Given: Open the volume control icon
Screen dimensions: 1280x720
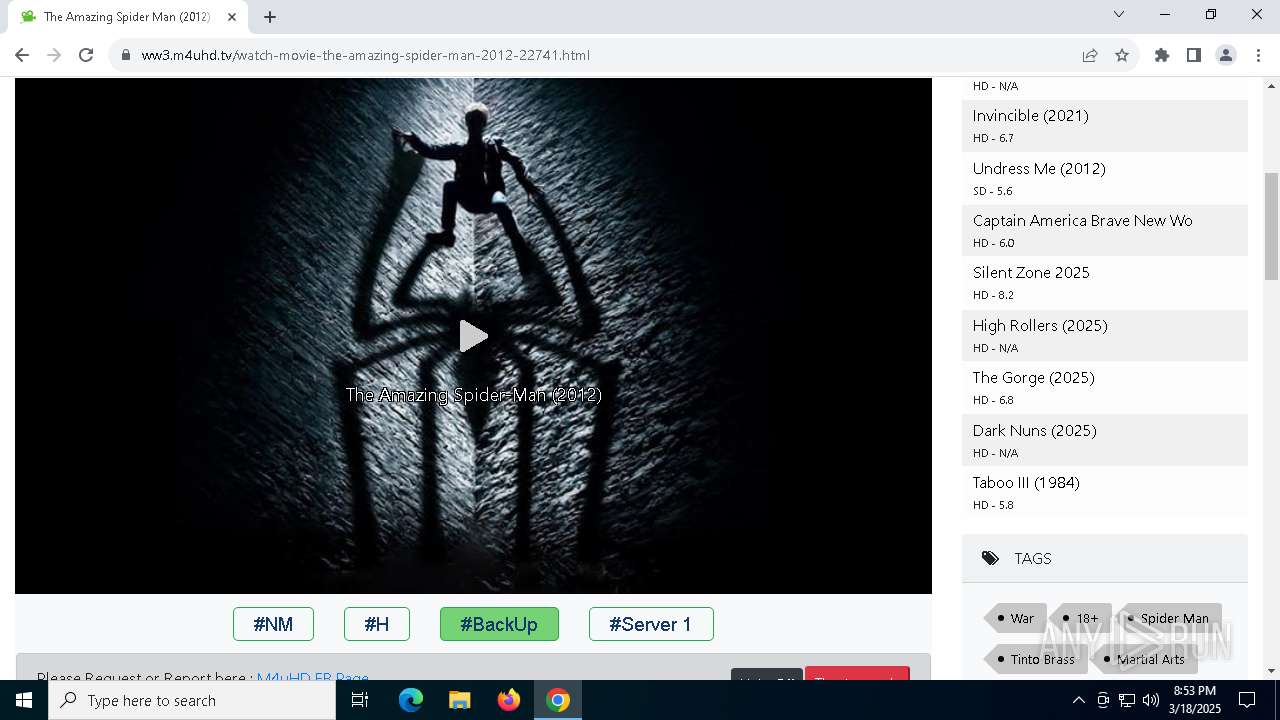Looking at the screenshot, I should pos(1151,700).
